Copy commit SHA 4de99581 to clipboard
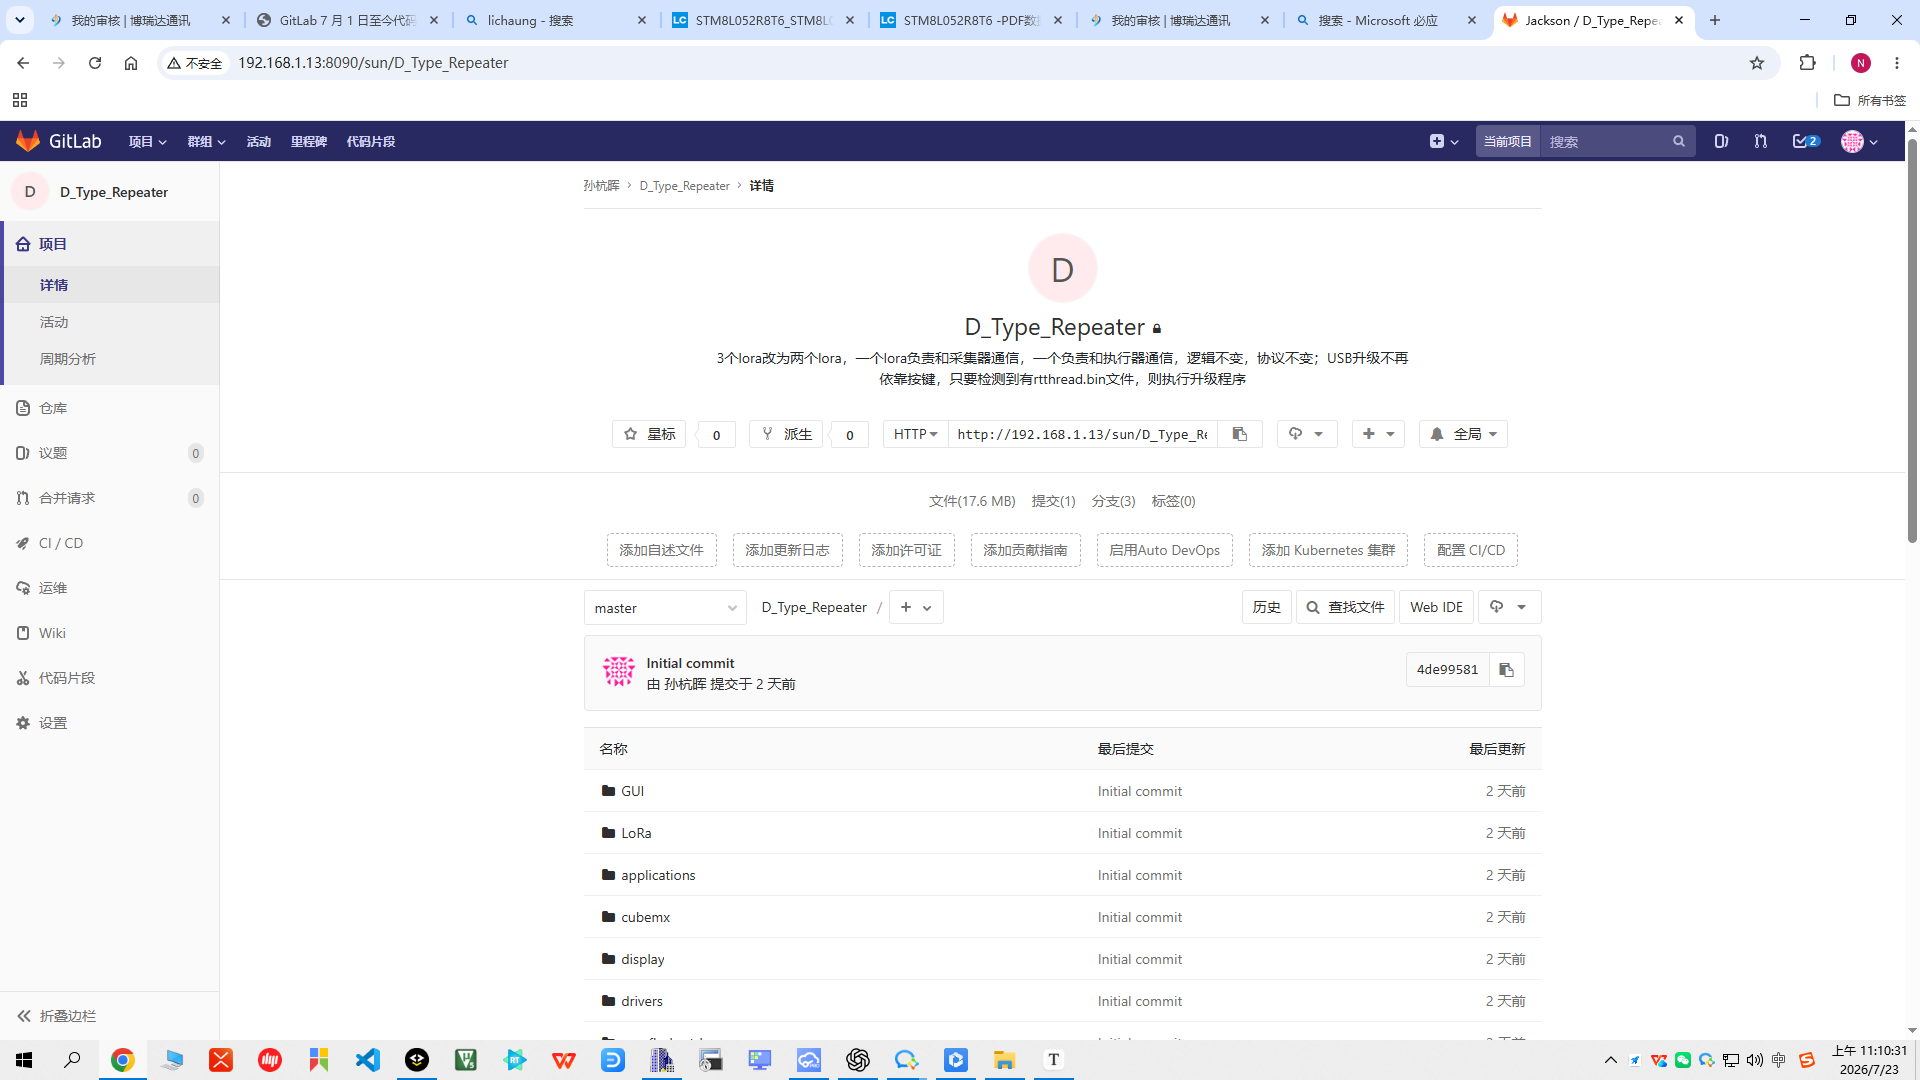The height and width of the screenshot is (1080, 1920). click(x=1507, y=670)
